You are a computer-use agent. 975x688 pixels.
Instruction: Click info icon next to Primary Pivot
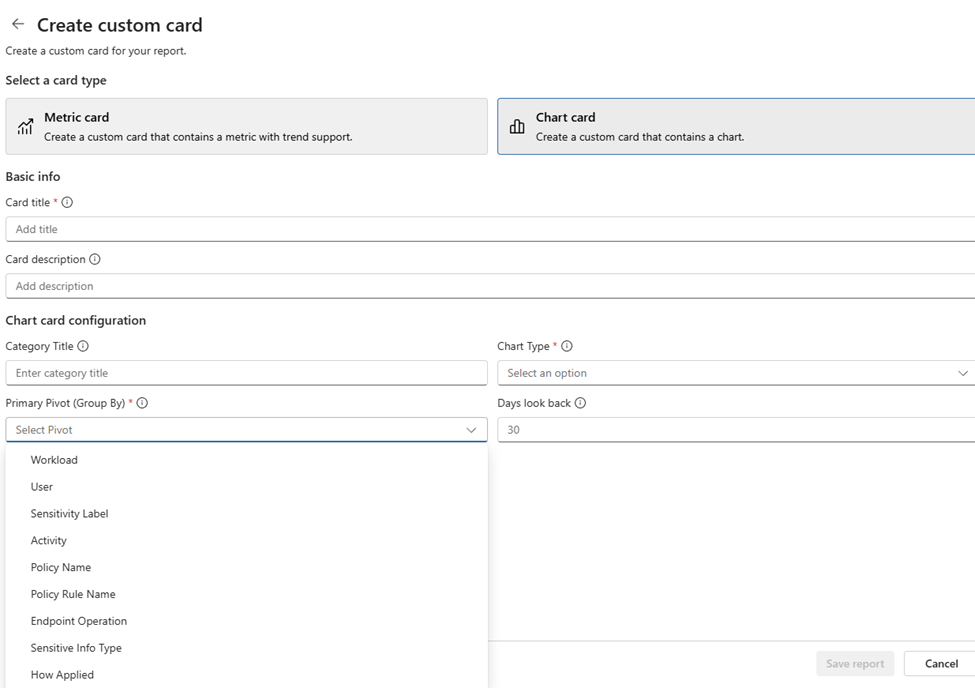click(142, 403)
